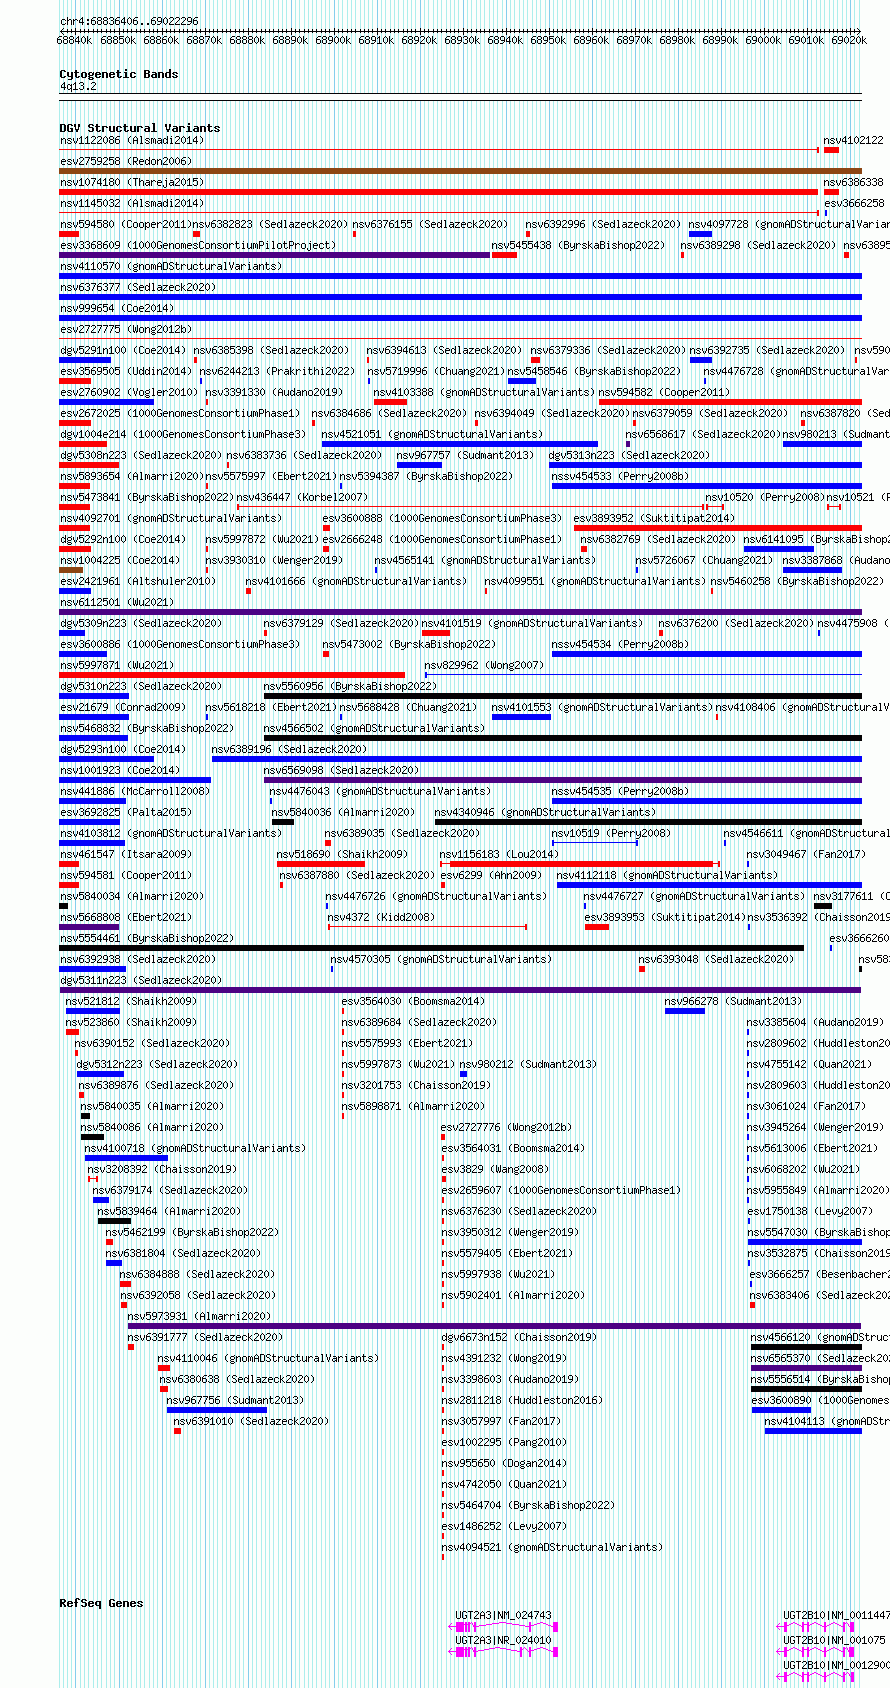This screenshot has width=890, height=1688.
Task: Select esv3564030 (Boomsma2014) label
Action: click(413, 1001)
